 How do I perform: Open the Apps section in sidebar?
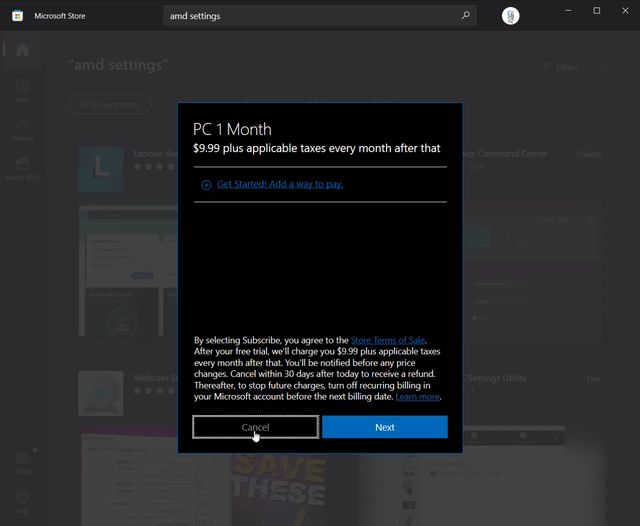coord(22,91)
